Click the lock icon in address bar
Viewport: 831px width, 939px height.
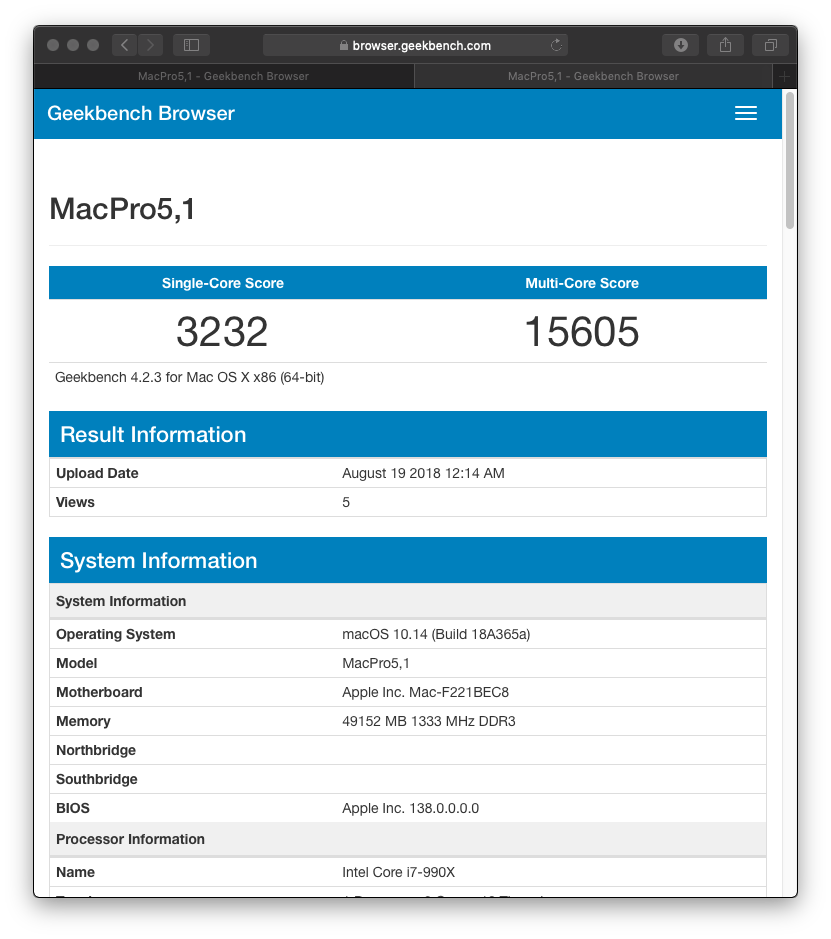coord(344,46)
